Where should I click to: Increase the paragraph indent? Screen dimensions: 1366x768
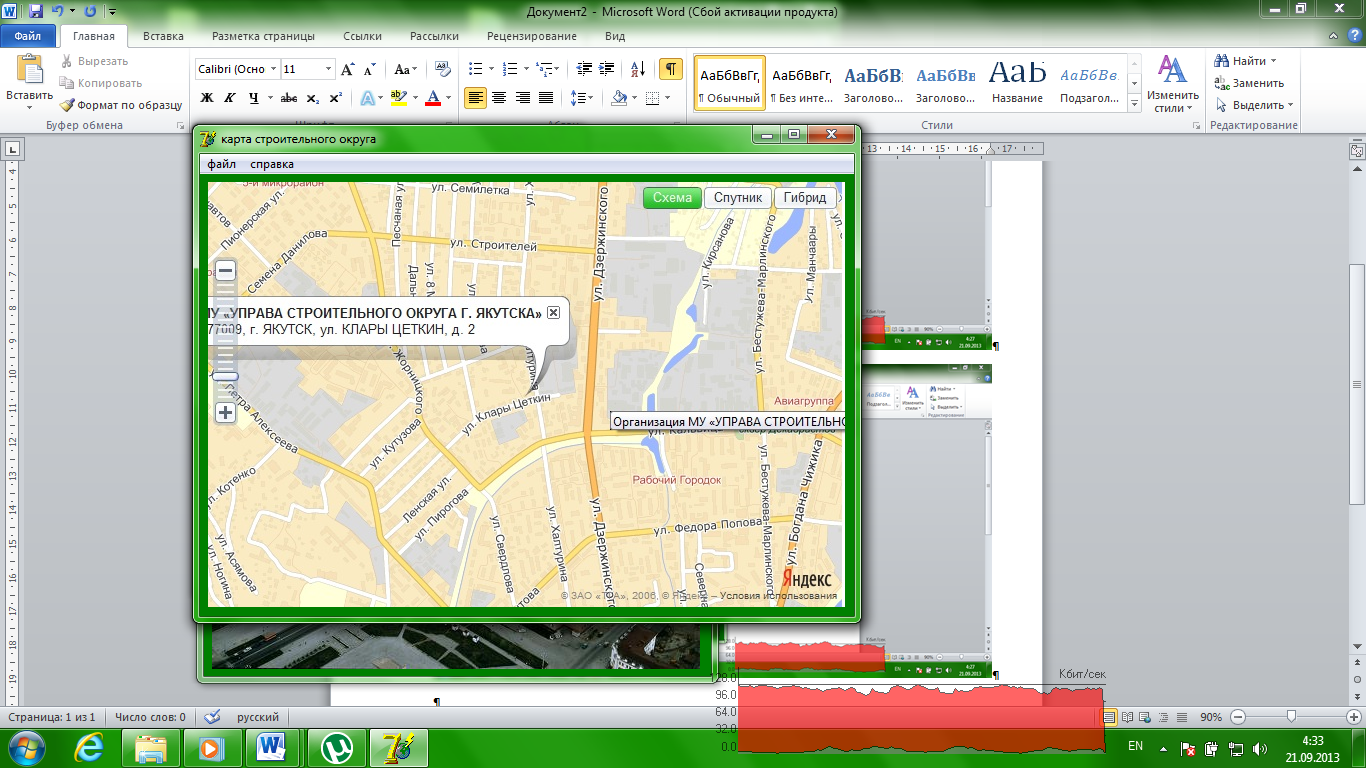click(608, 69)
